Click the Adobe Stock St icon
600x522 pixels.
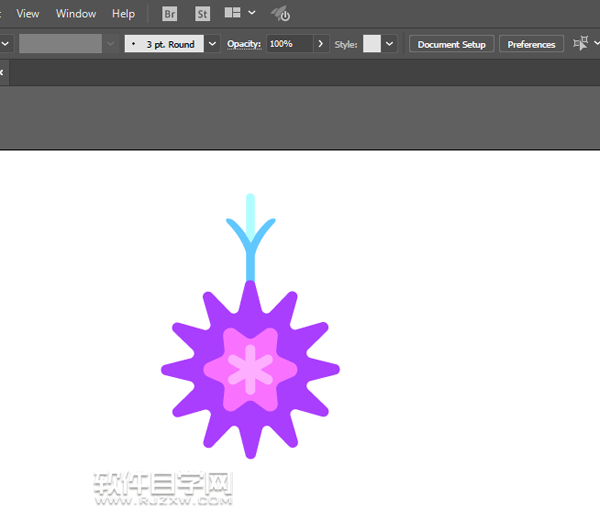[x=203, y=14]
